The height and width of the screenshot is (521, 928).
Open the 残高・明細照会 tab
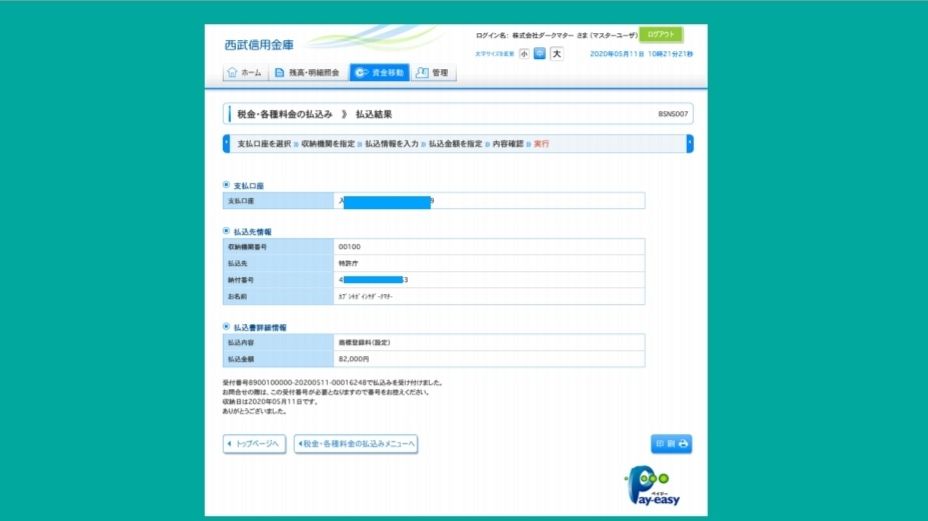308,73
